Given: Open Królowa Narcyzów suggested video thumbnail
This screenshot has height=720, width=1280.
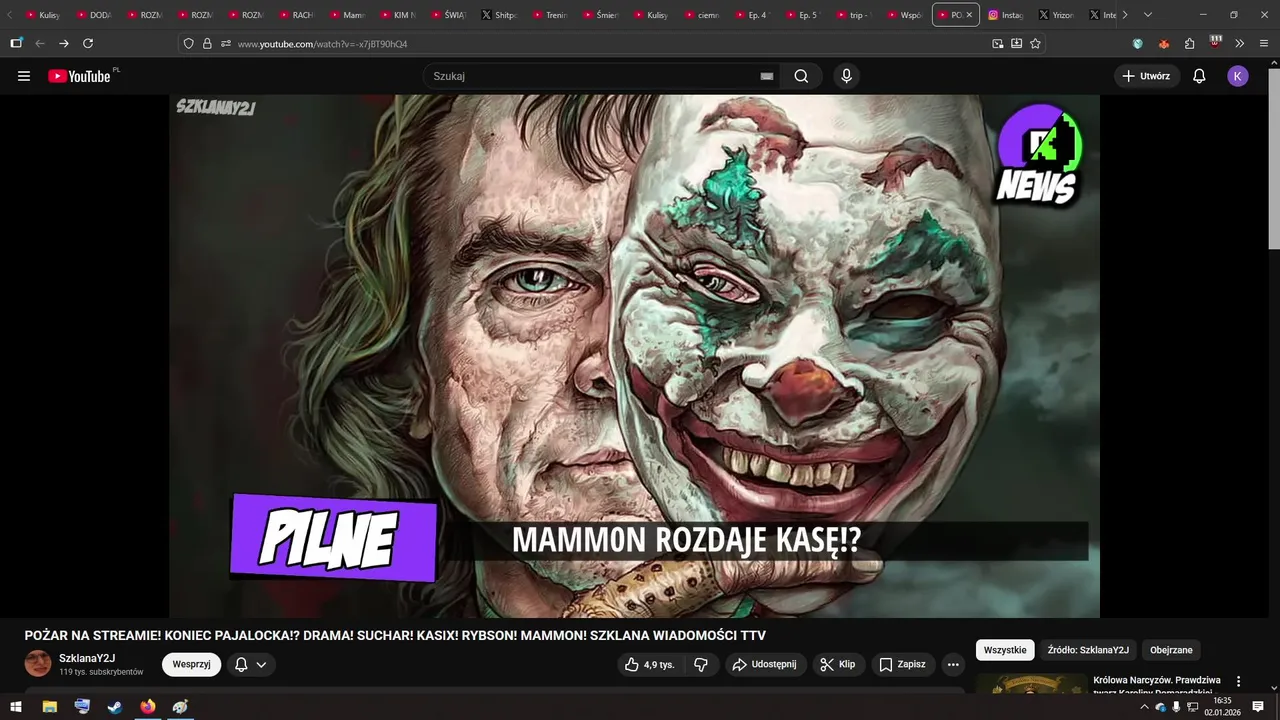Looking at the screenshot, I should pyautogui.click(x=1031, y=684).
